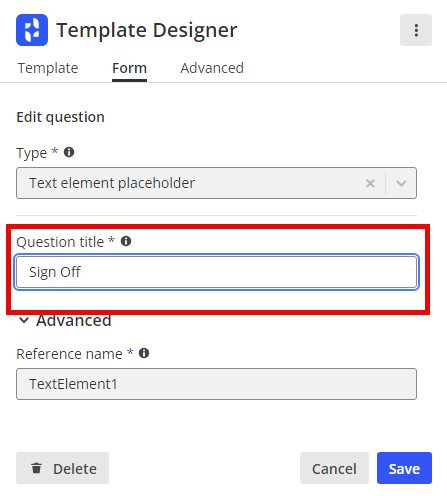
Task: Switch to the Template tab
Action: point(48,68)
